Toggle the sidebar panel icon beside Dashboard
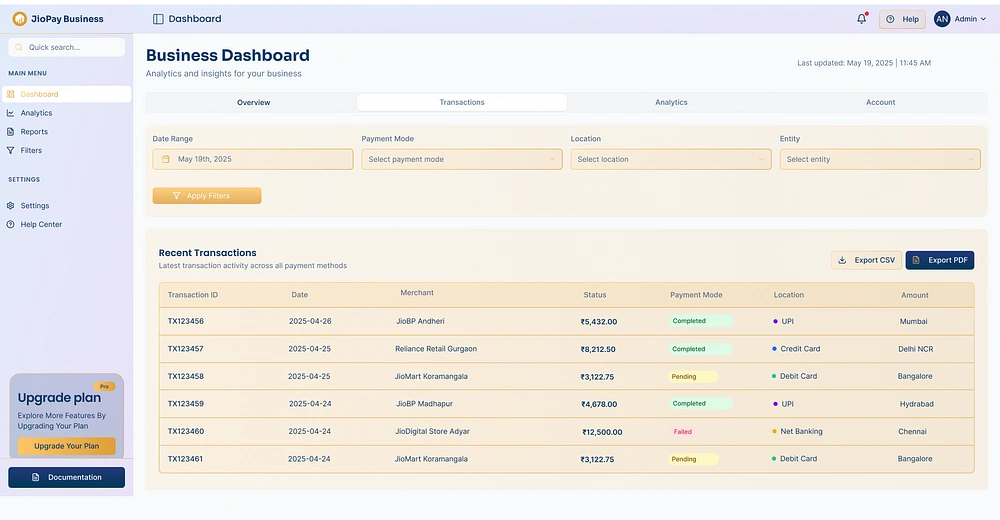 coord(158,19)
